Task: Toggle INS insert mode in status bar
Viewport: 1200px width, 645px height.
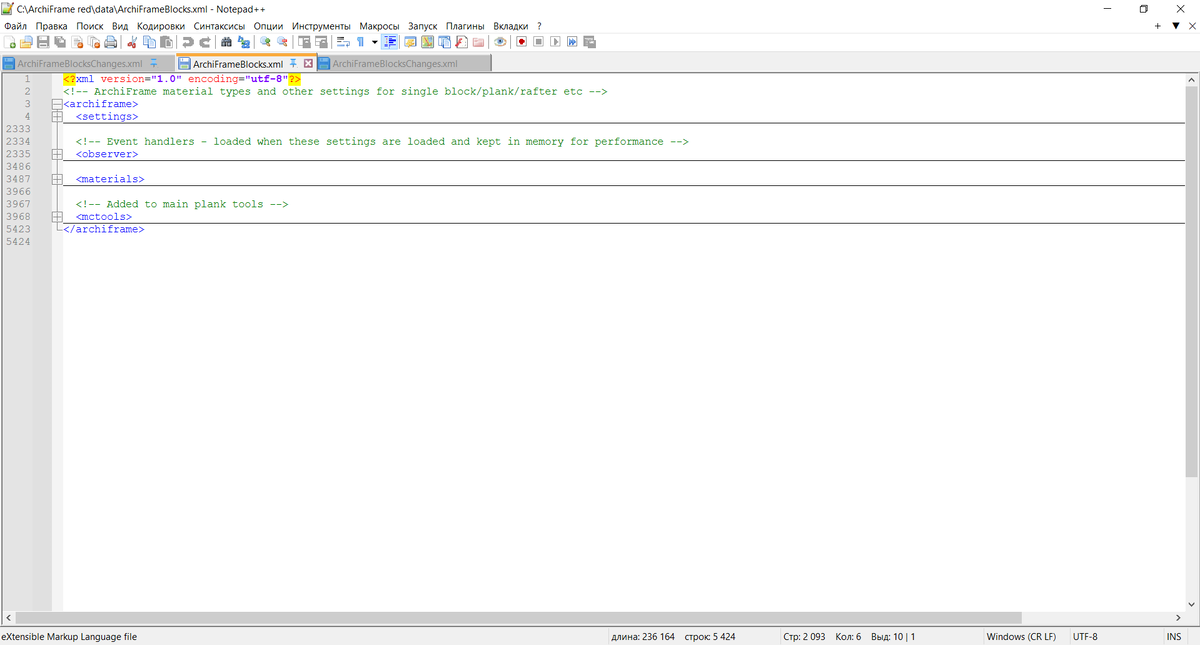Action: 1173,637
